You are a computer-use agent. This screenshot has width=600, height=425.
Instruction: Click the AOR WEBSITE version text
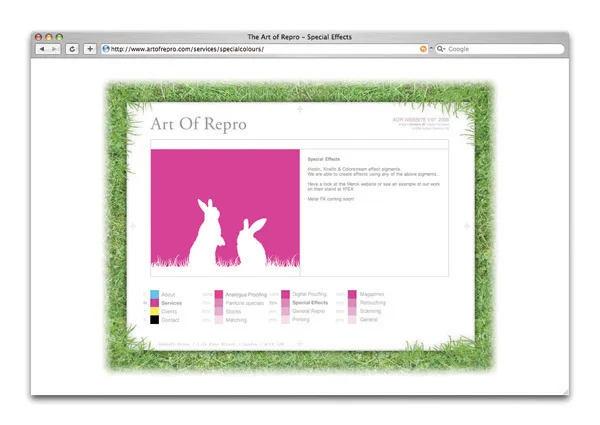pyautogui.click(x=421, y=120)
